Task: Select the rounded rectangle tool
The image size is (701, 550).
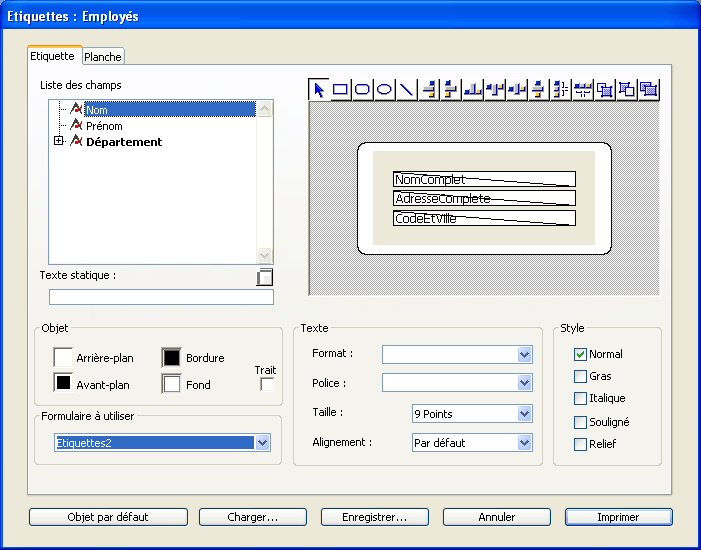Action: (363, 89)
